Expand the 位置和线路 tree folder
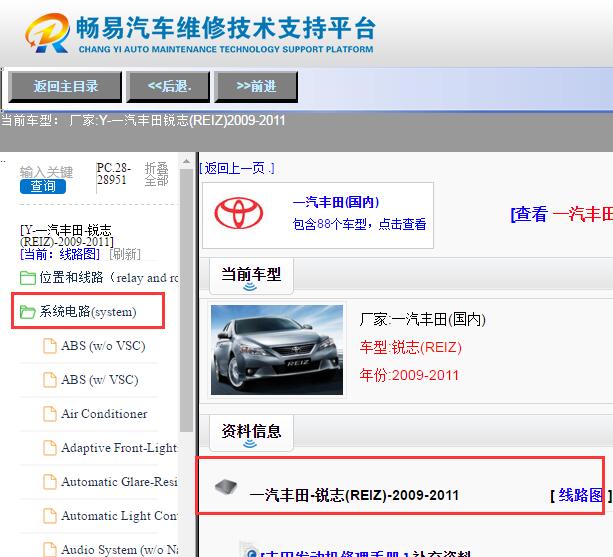Image resolution: width=613 pixels, height=557 pixels. (x=109, y=278)
